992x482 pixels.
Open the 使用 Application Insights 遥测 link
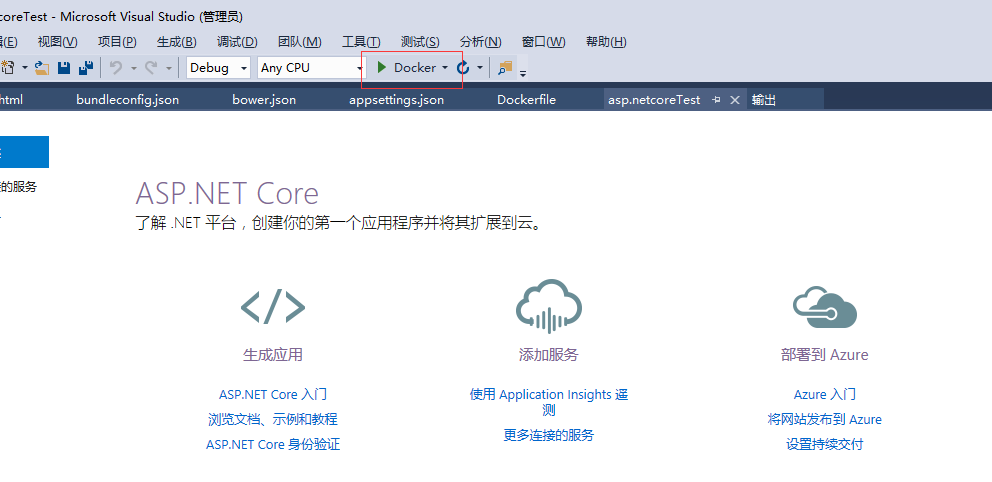point(549,402)
